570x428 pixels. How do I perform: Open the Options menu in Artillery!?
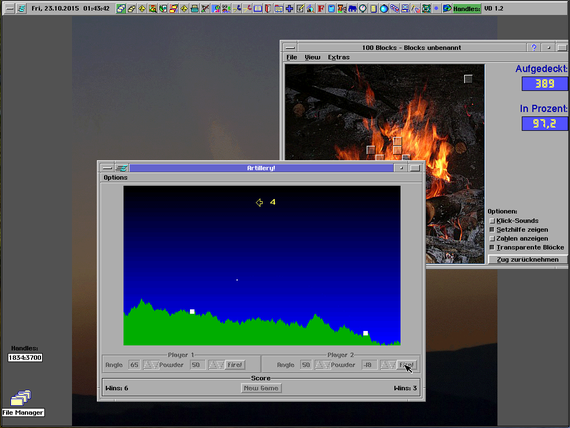pos(115,177)
